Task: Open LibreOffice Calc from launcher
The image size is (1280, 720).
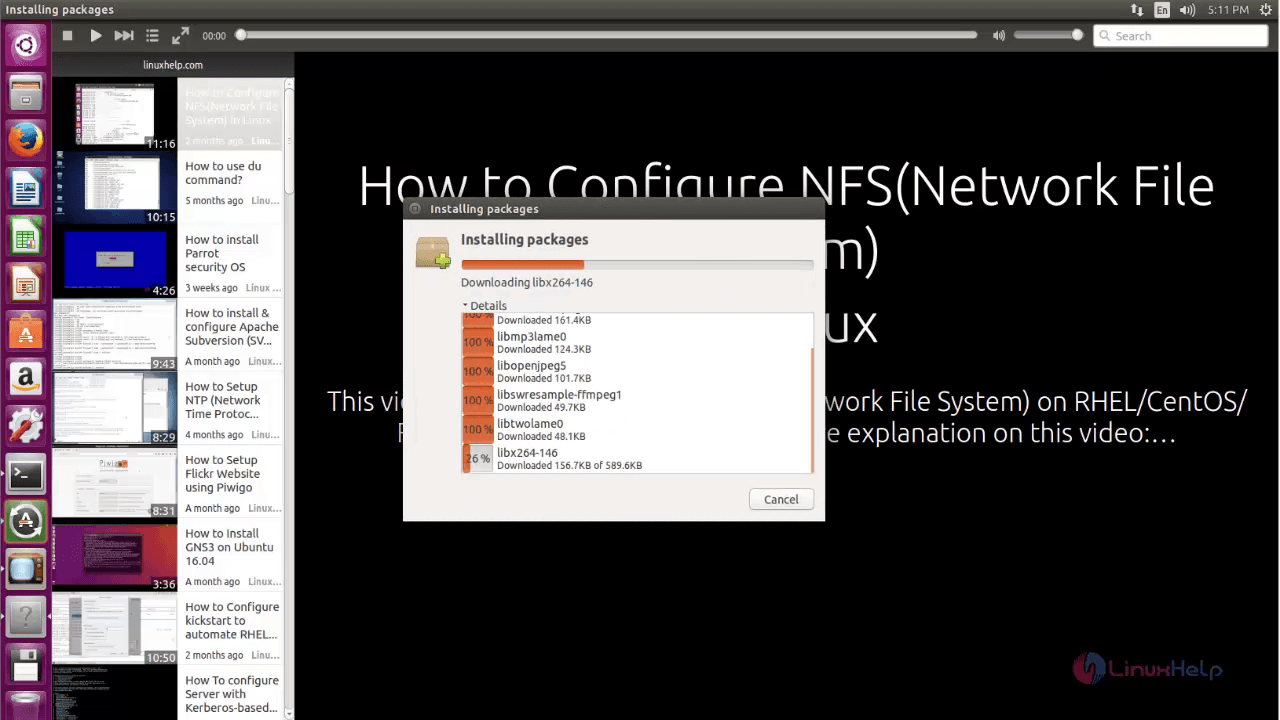Action: (26, 237)
